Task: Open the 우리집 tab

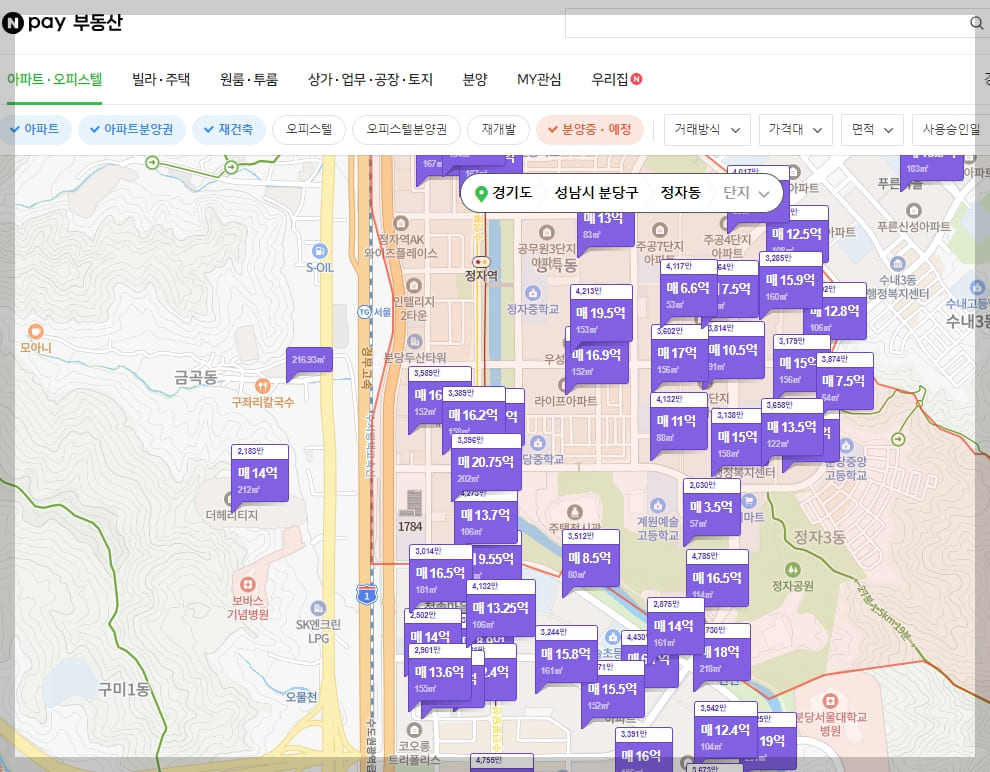Action: pos(616,79)
